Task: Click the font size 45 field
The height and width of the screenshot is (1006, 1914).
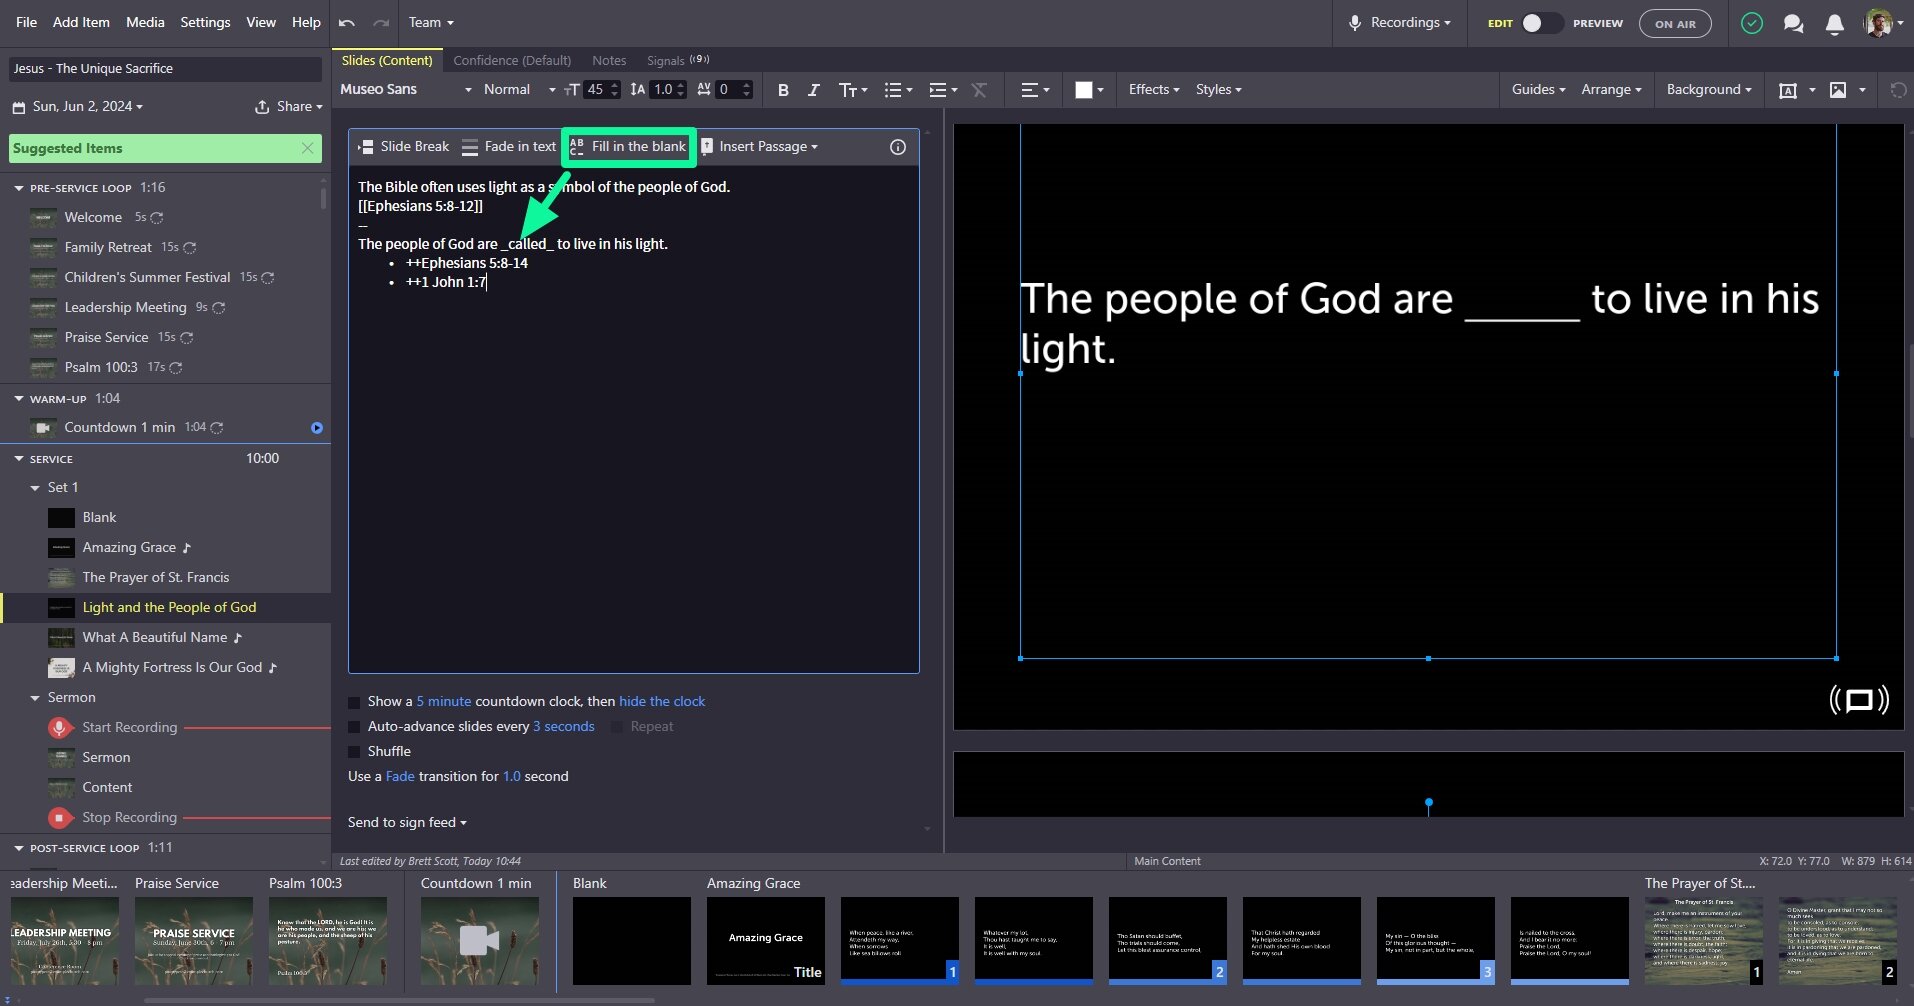Action: (596, 90)
